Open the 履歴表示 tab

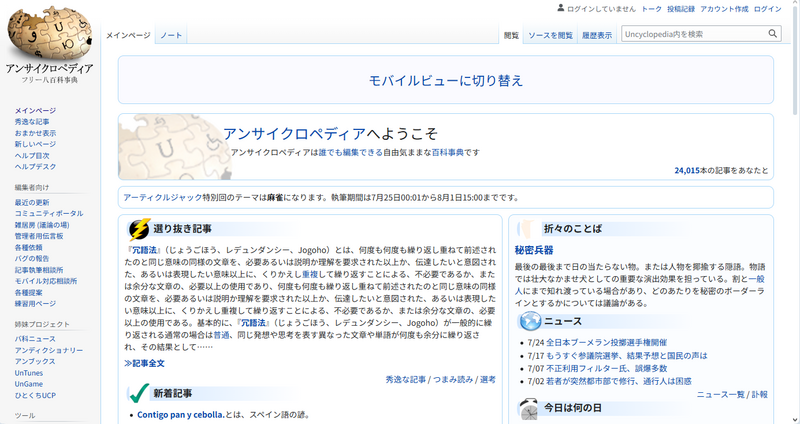(x=597, y=35)
